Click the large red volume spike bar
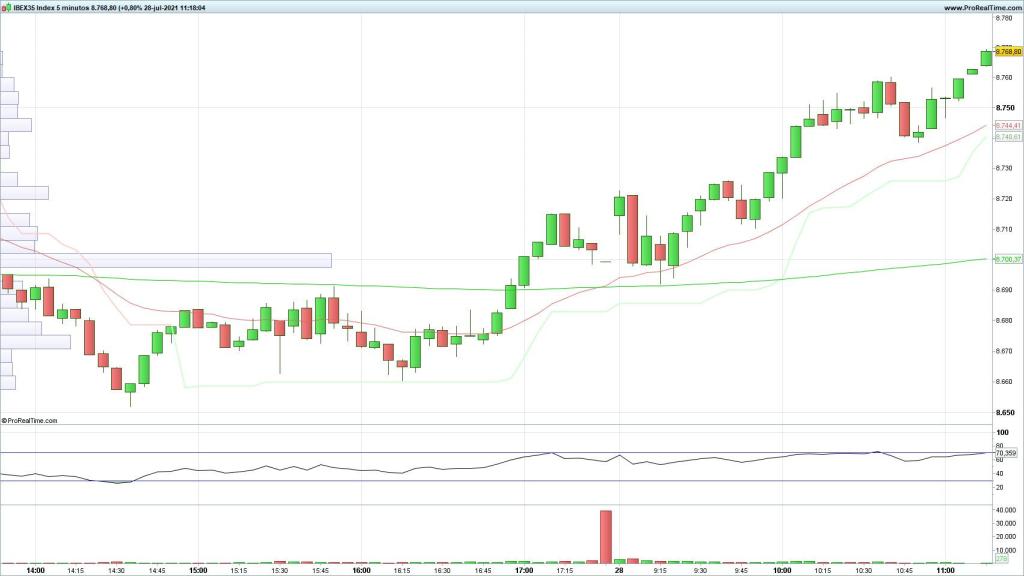Viewport: 1024px width, 576px height. click(x=605, y=537)
